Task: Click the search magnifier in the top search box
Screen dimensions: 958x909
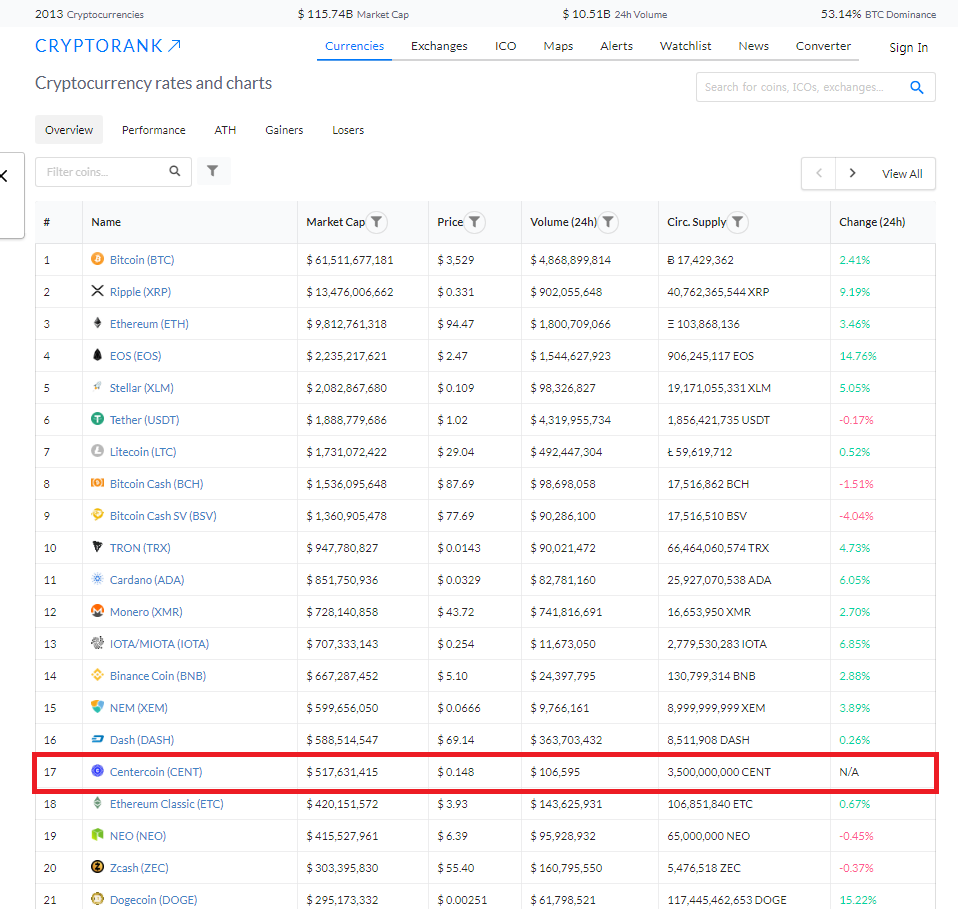Action: (x=916, y=87)
